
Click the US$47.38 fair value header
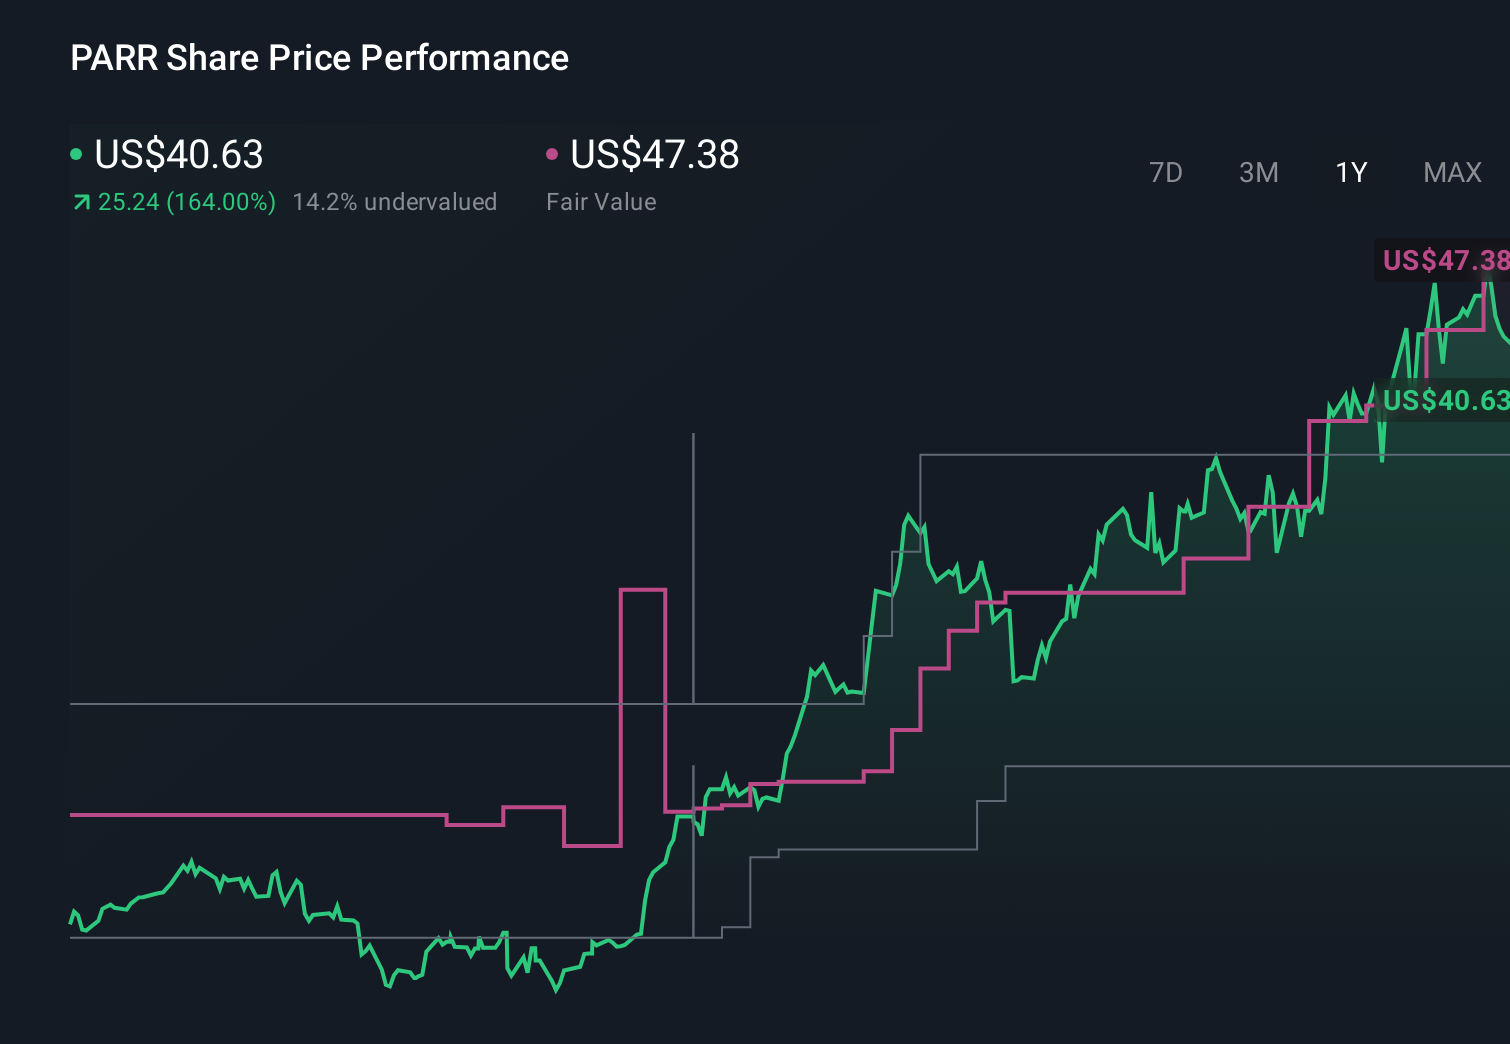point(653,155)
